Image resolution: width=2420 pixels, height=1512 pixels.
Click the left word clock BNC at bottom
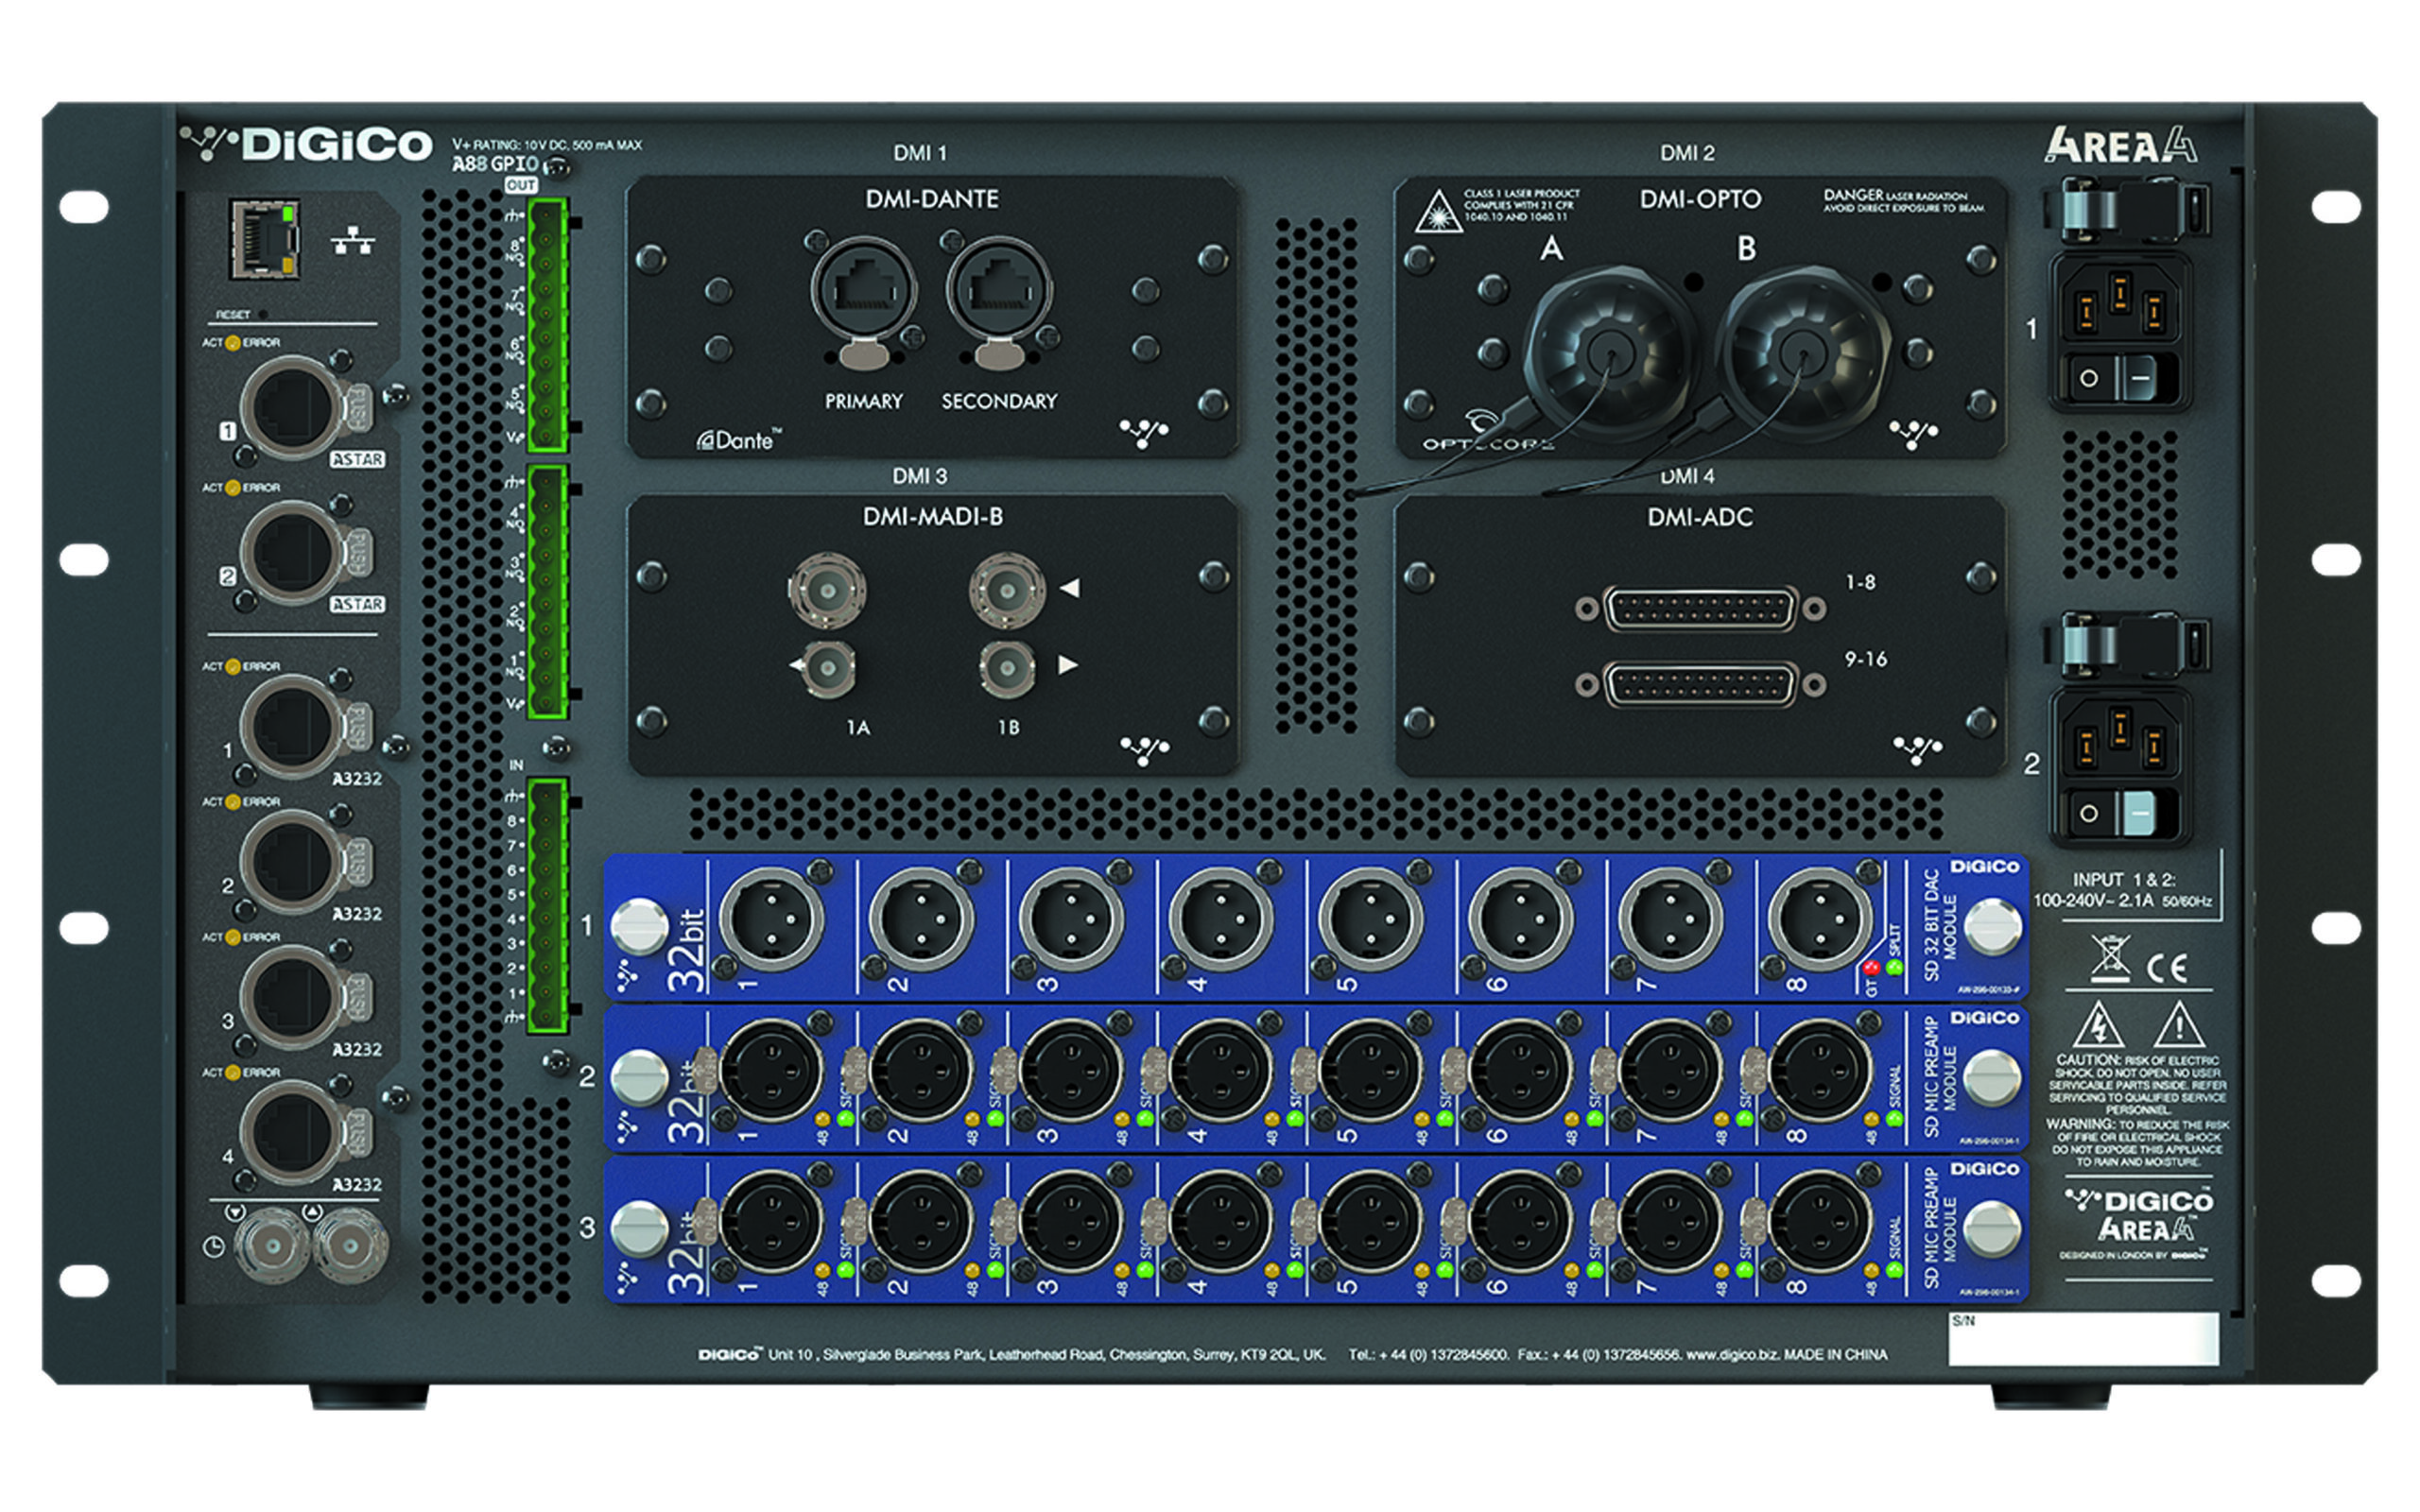tap(271, 1246)
